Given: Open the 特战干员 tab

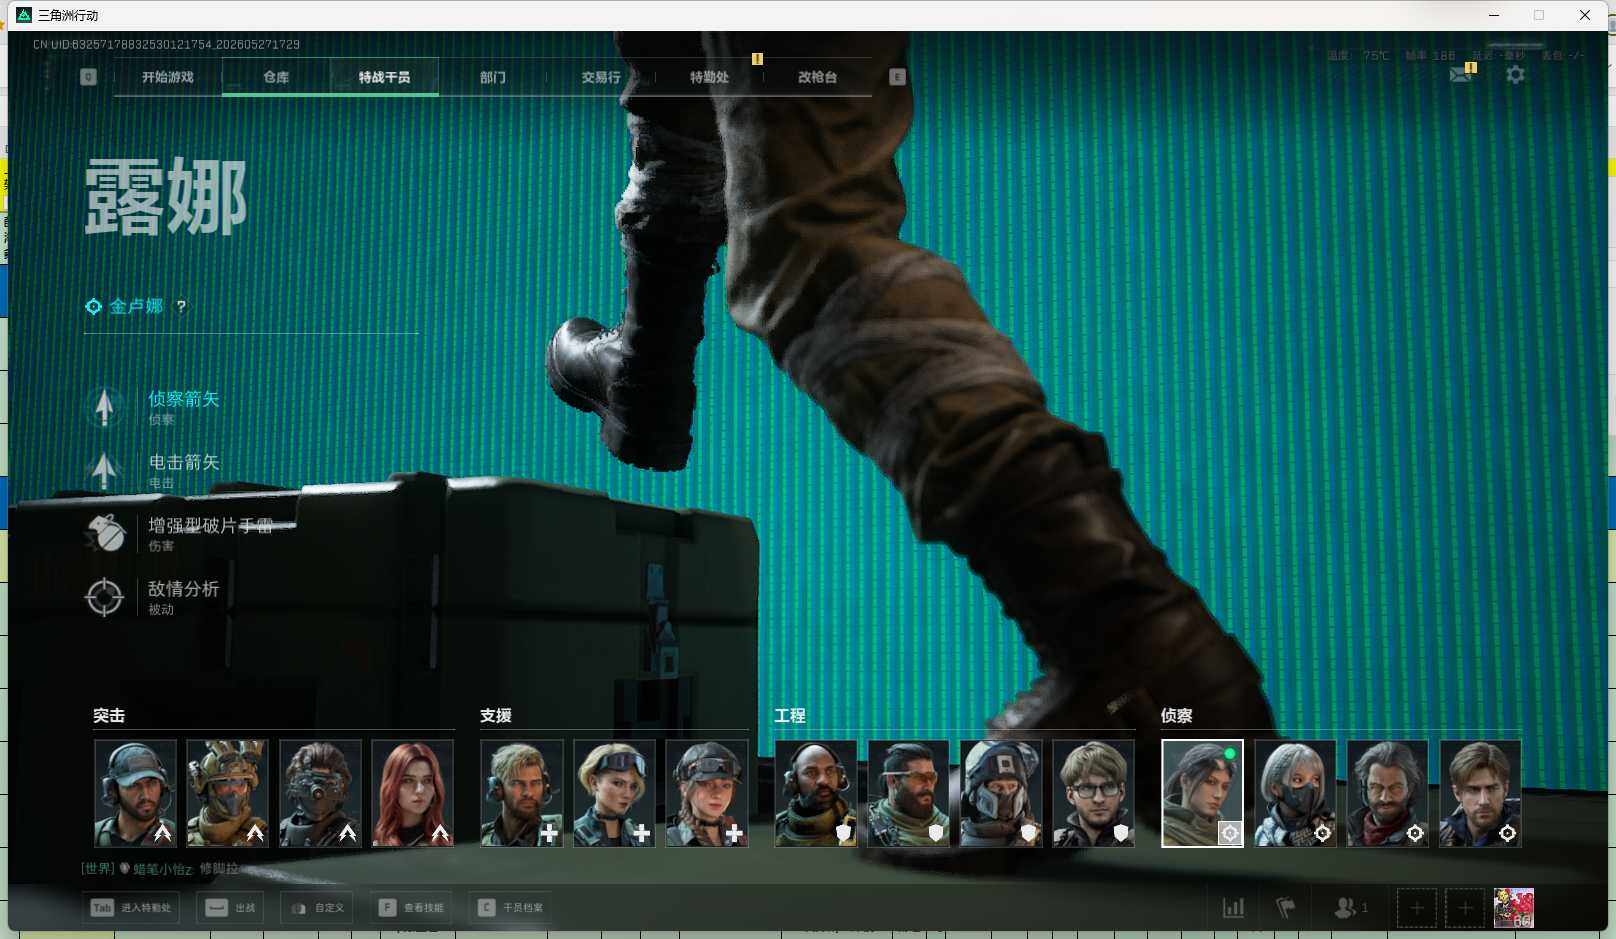Looking at the screenshot, I should click(384, 77).
